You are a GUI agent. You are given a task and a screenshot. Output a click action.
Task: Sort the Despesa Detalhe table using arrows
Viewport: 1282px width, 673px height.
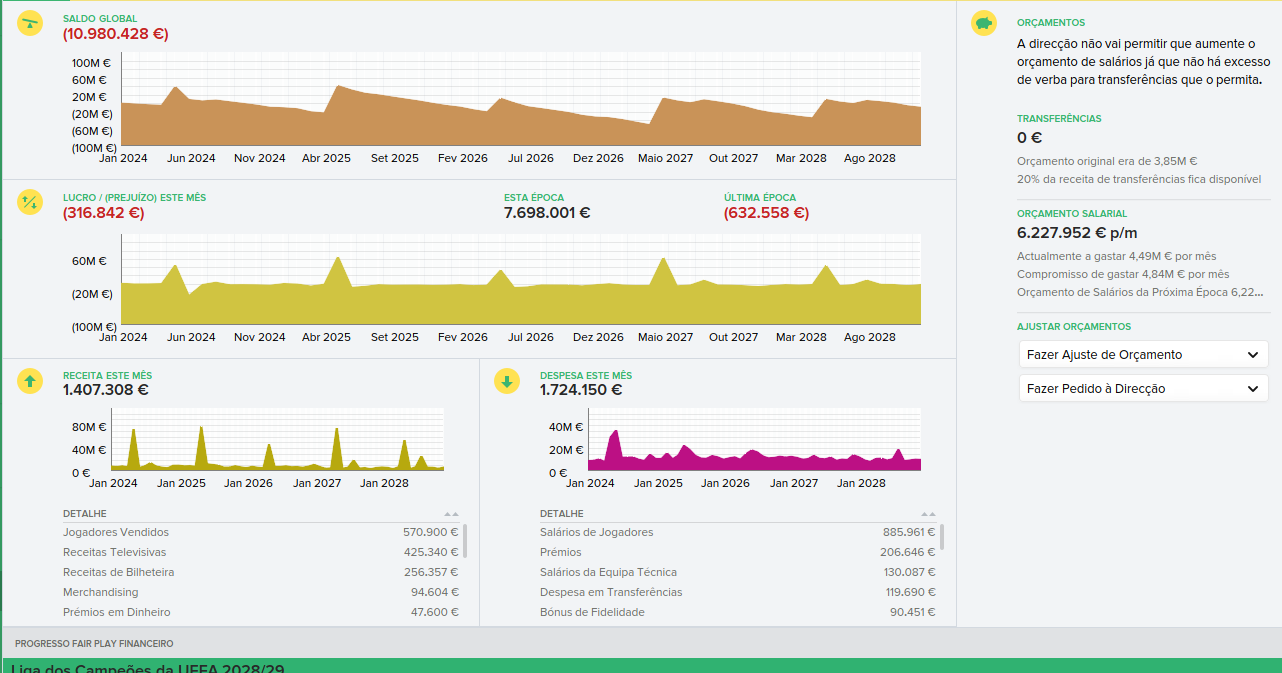point(928,514)
